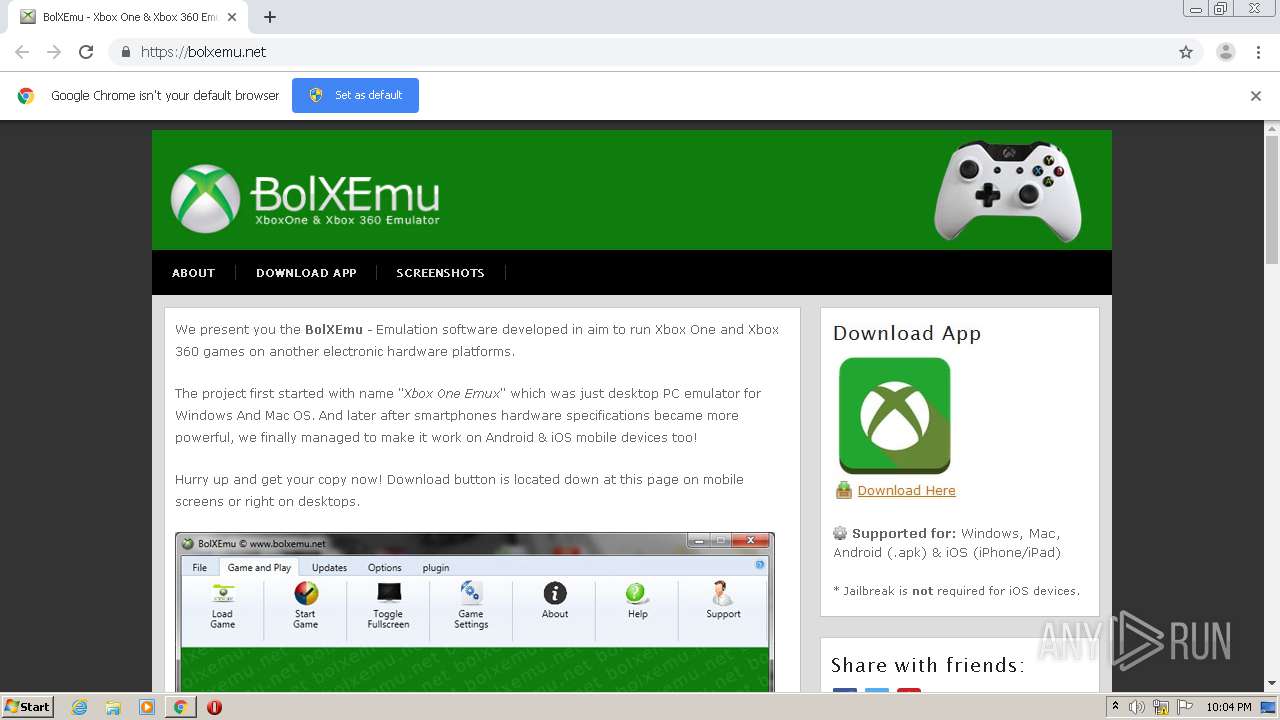This screenshot has height=720, width=1280.
Task: Click the BolXEmu app screenshot image
Action: click(x=474, y=612)
